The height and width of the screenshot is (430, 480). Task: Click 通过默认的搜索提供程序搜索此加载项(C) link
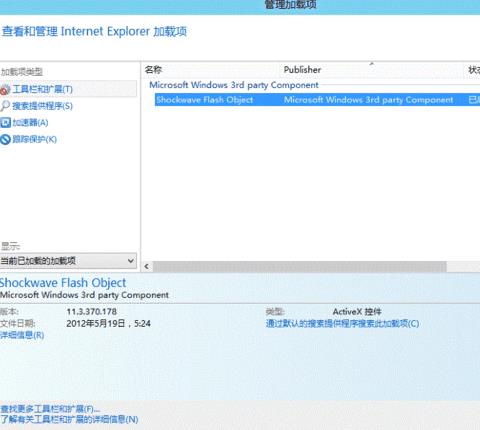pyautogui.click(x=342, y=323)
